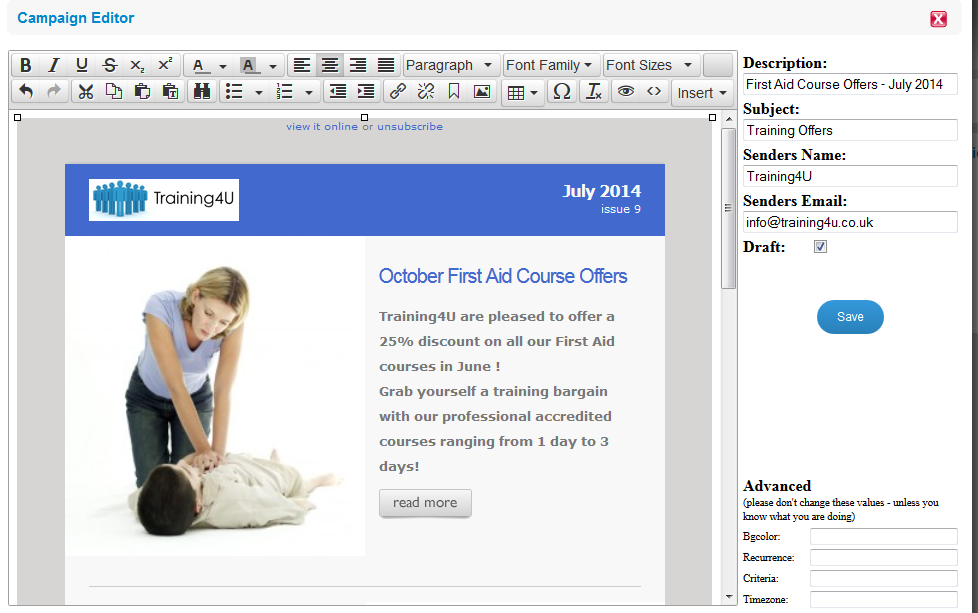Select the Training4U logo image

[164, 200]
